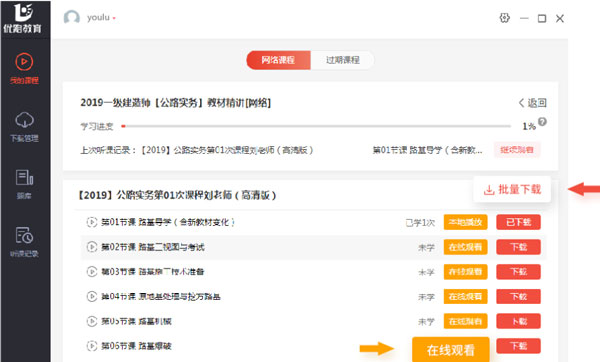600x362 pixels.
Task: Click 已下载 button for 第01节课
Action: click(x=518, y=222)
